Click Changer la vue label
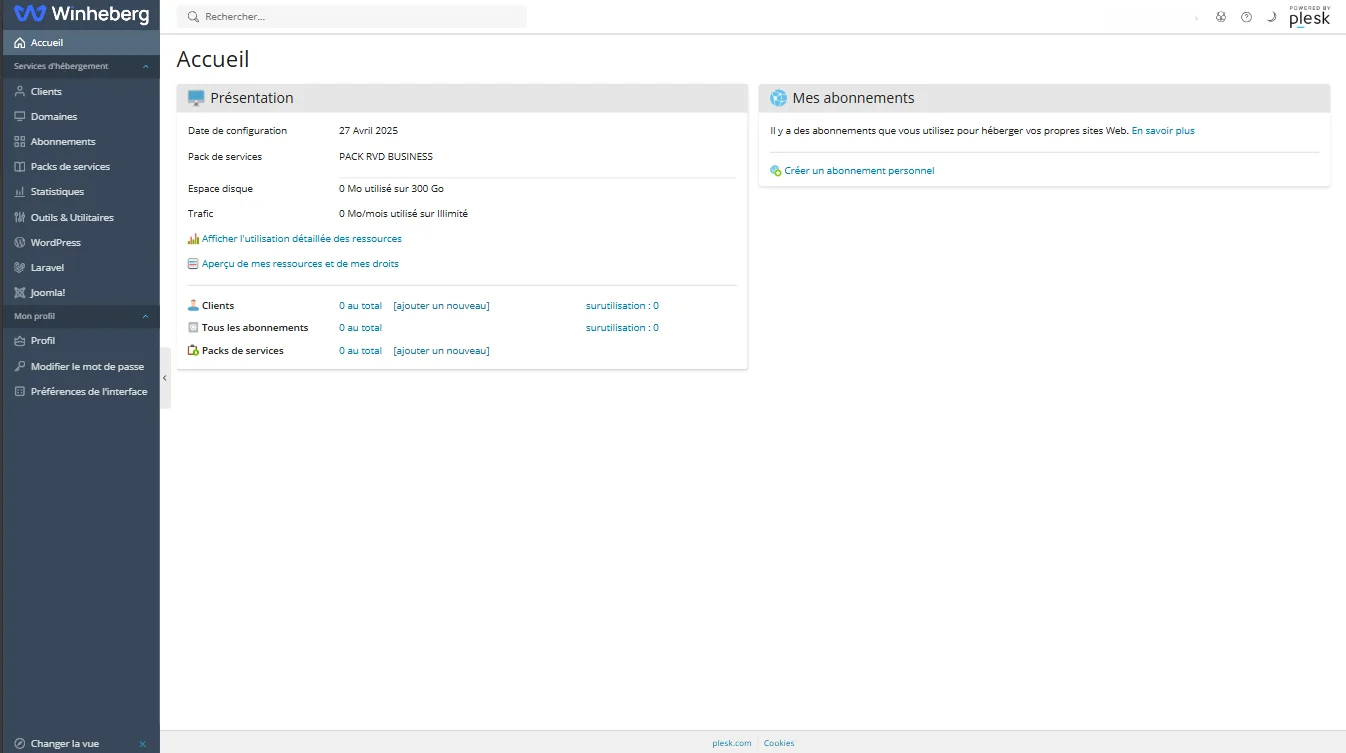 coord(65,744)
